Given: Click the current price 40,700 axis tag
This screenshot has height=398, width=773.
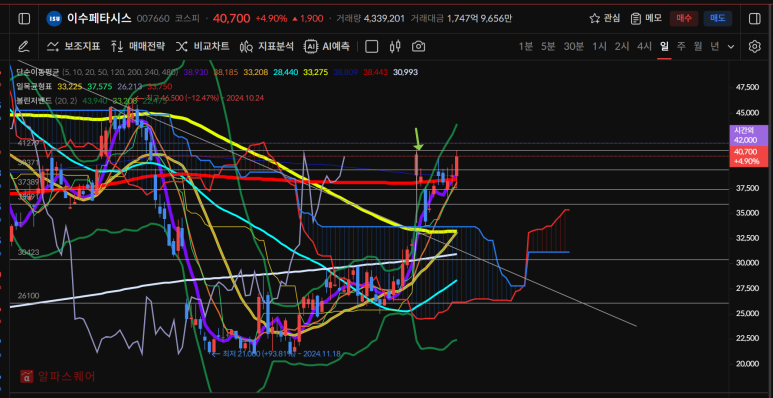Looking at the screenshot, I should click(748, 156).
